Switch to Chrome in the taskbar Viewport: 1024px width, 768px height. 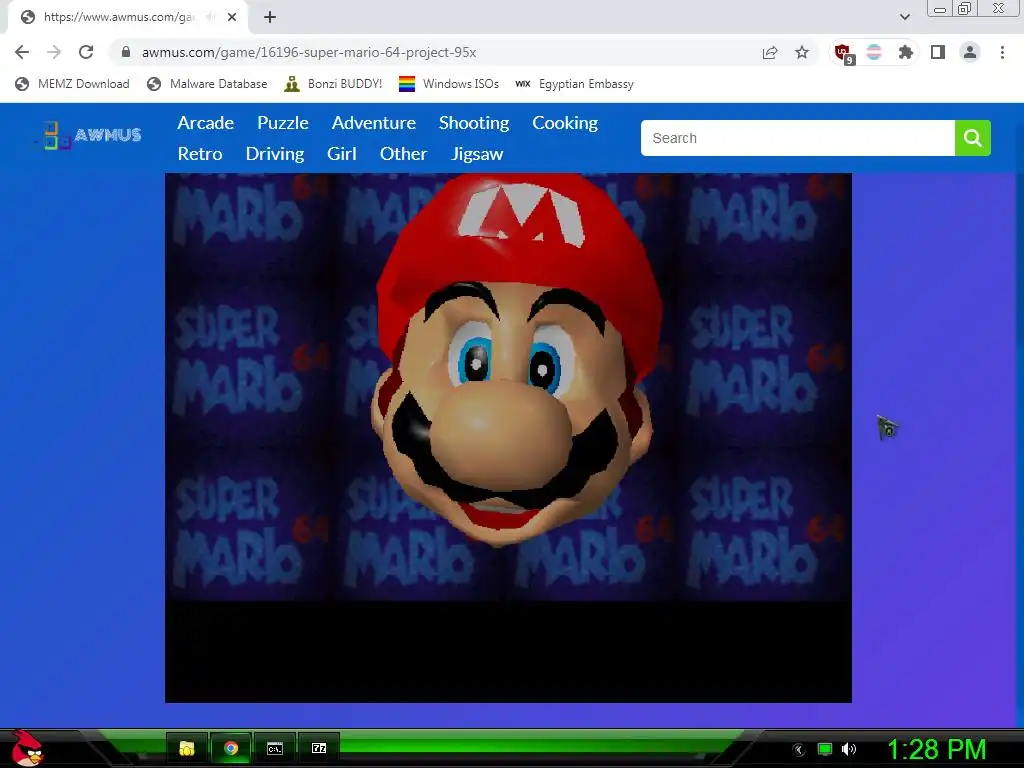click(231, 748)
